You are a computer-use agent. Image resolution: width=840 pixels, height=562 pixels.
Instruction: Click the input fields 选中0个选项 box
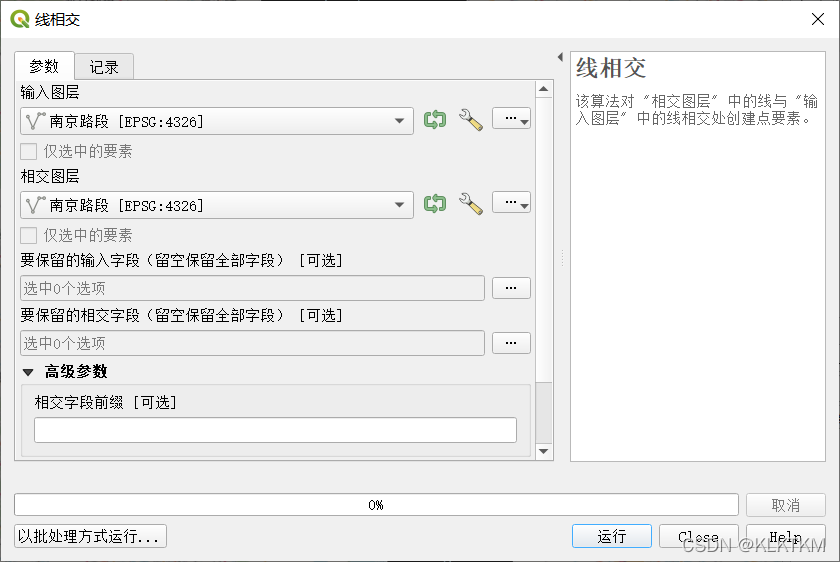pos(252,288)
